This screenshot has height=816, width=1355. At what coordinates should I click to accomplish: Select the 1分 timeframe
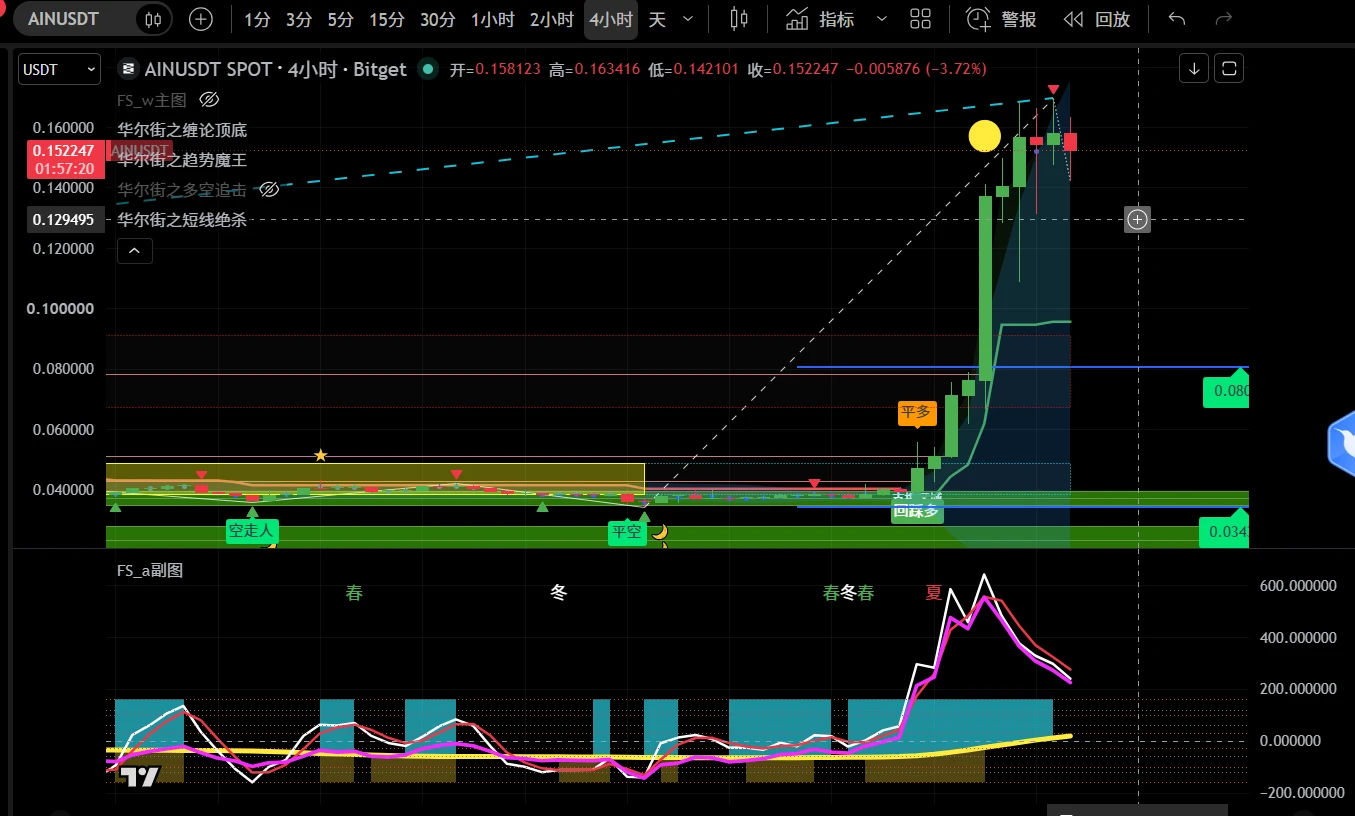pos(257,19)
